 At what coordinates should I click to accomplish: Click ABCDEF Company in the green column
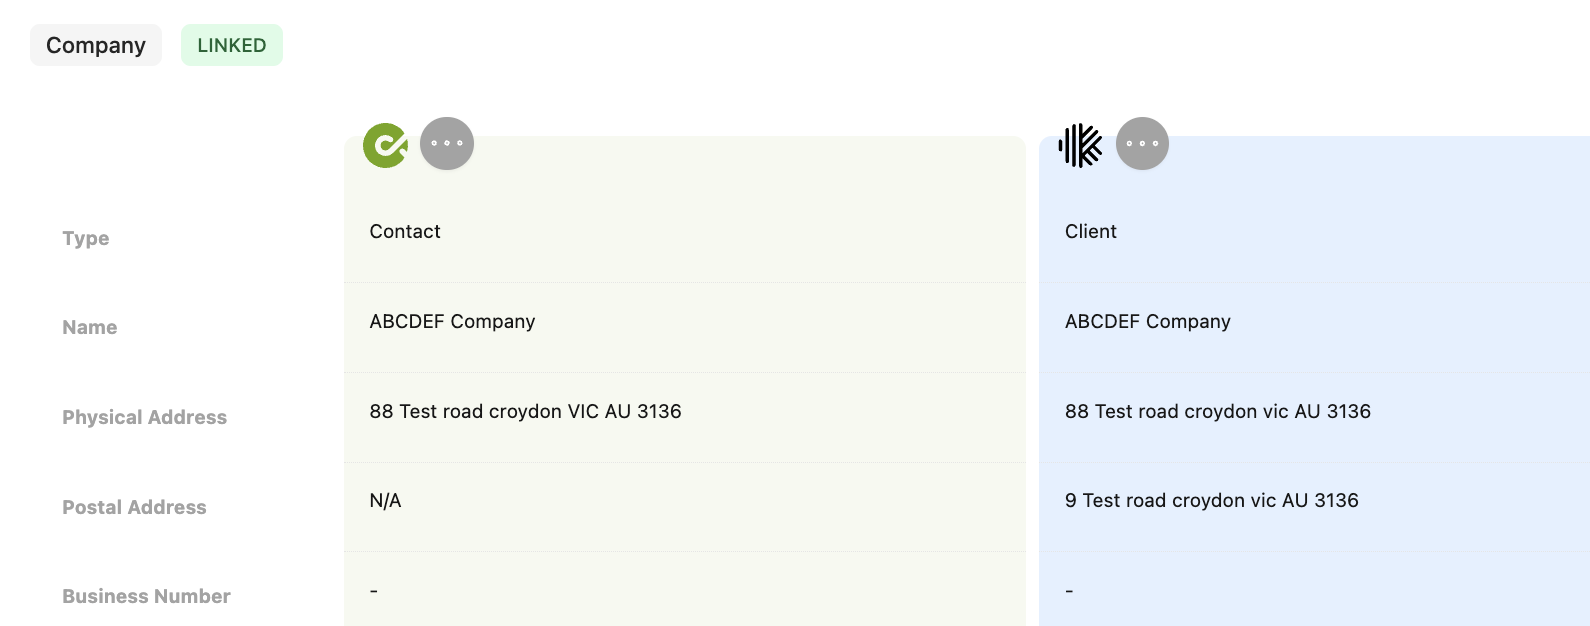coord(452,321)
